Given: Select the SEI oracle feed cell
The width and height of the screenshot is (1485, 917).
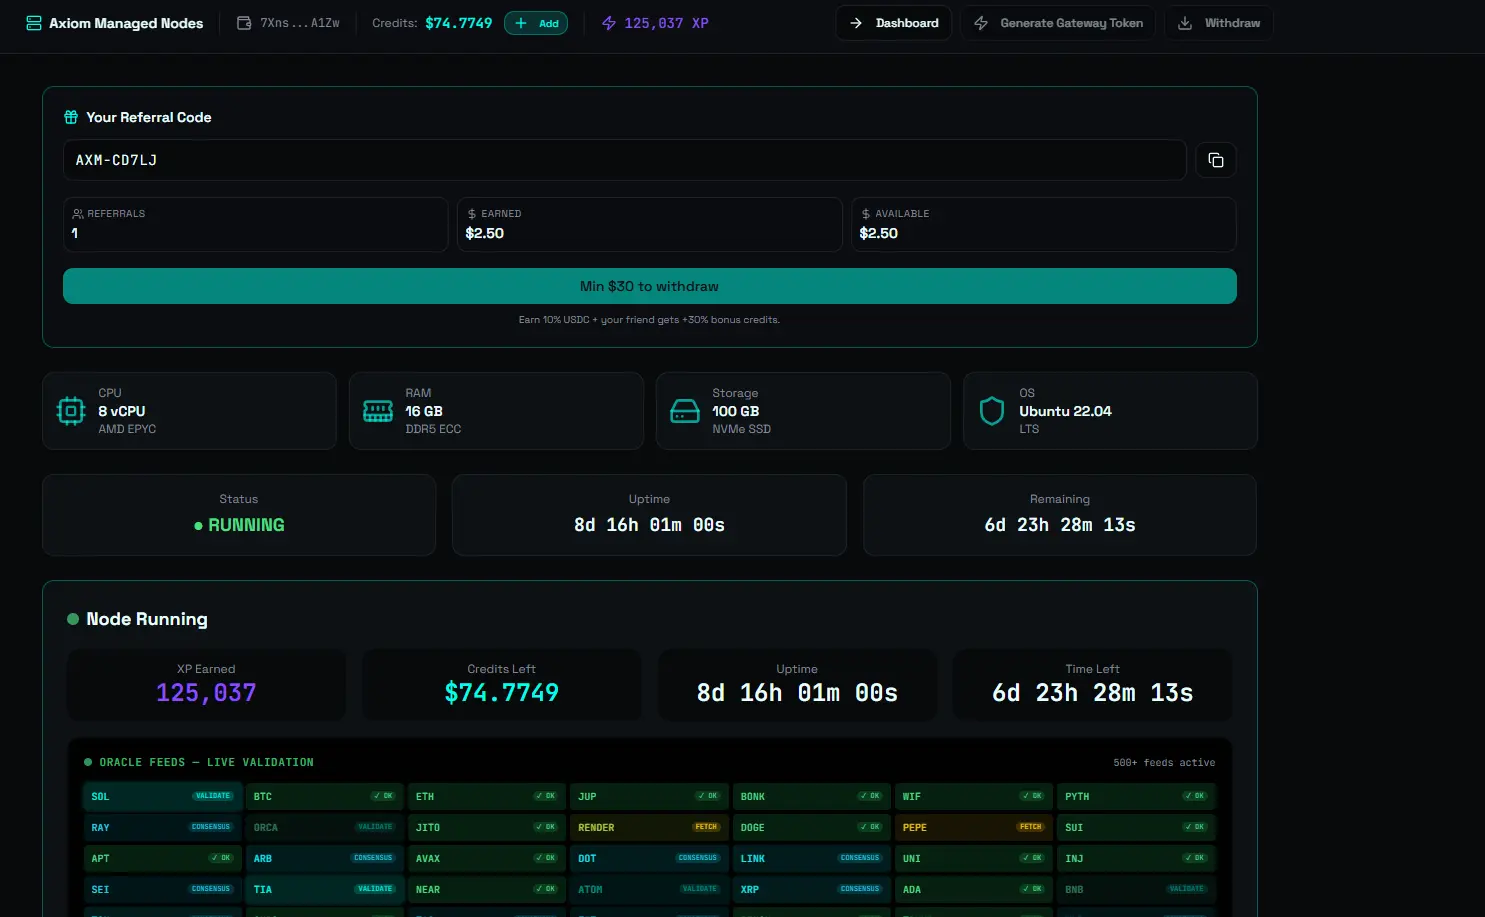Looking at the screenshot, I should [x=162, y=890].
